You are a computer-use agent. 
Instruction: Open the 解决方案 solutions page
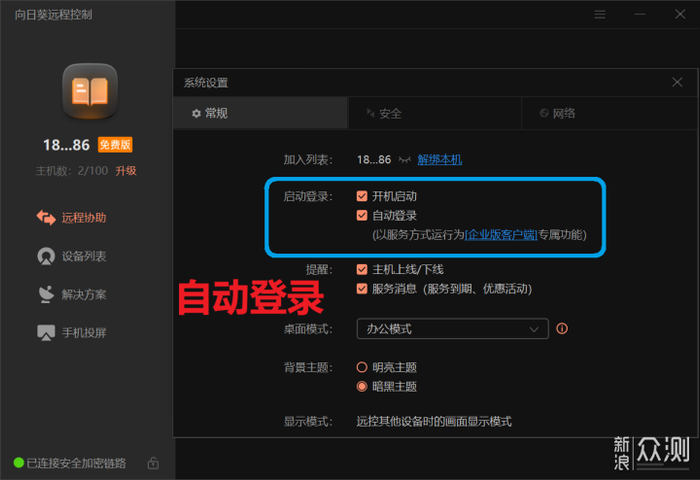pos(71,294)
